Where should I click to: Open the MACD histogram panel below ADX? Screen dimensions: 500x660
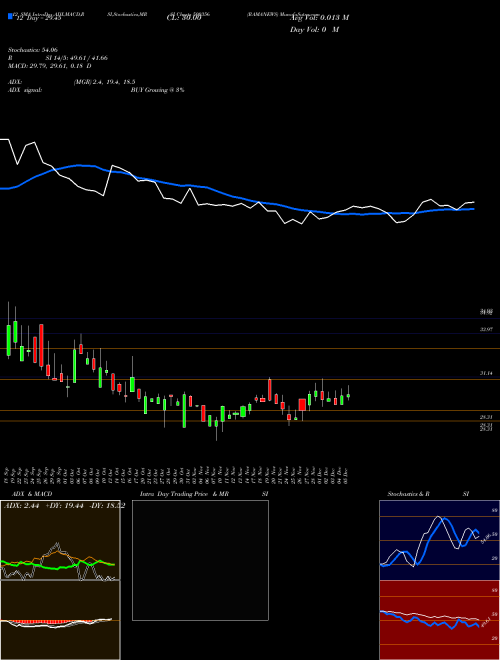tap(60, 620)
